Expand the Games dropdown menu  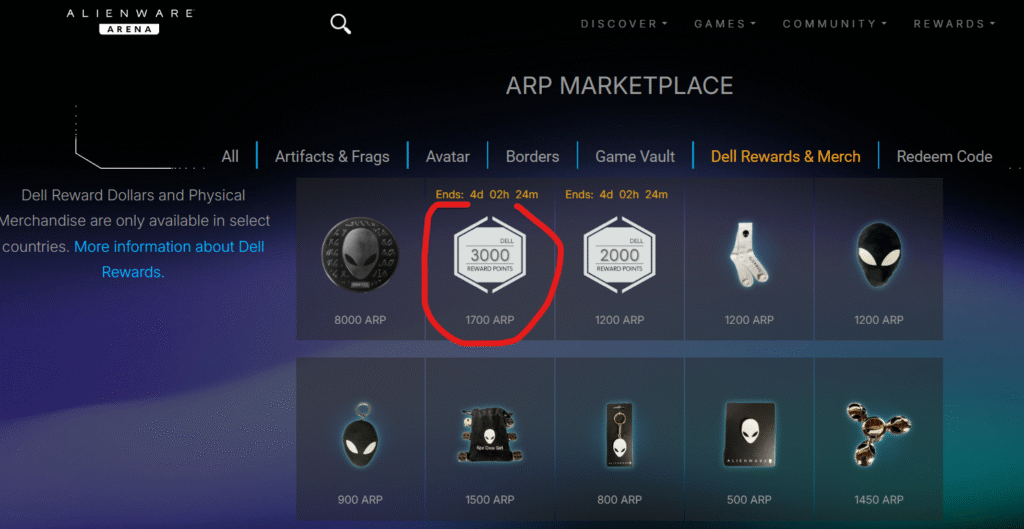[725, 24]
